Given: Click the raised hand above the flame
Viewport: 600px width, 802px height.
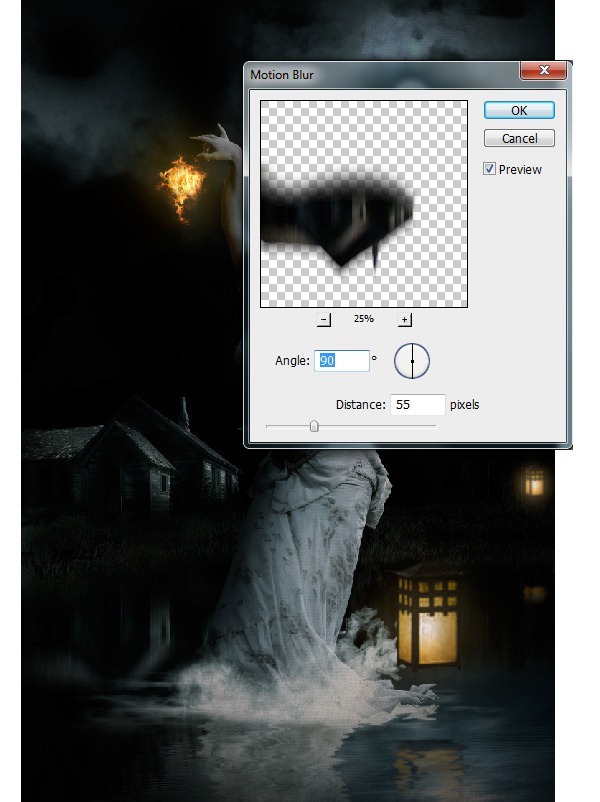Looking at the screenshot, I should (x=219, y=145).
